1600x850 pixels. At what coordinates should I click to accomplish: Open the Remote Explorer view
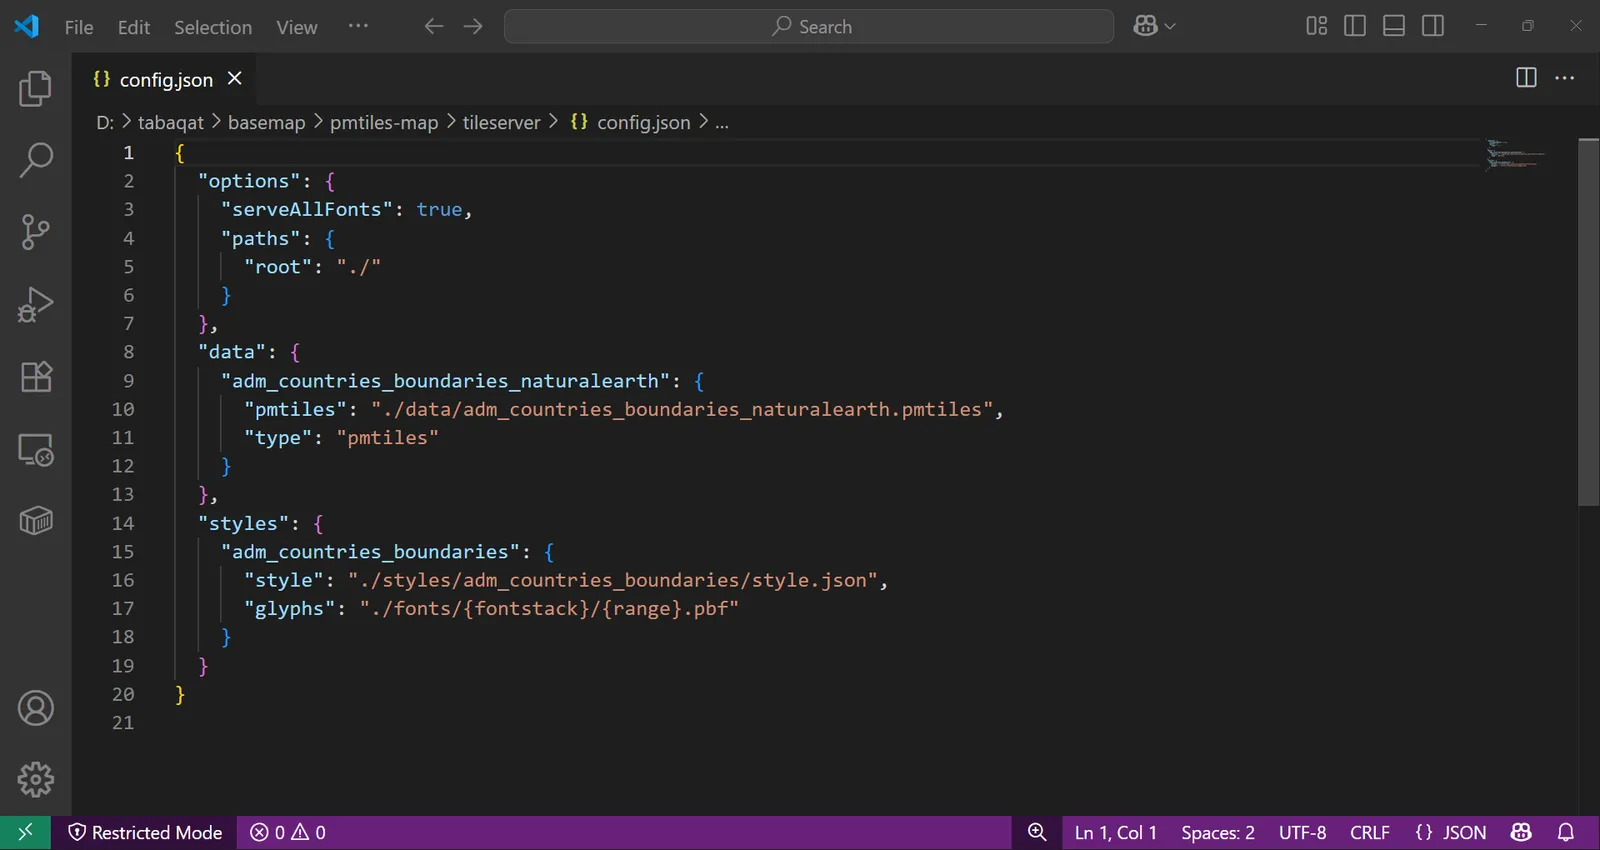pyautogui.click(x=35, y=449)
